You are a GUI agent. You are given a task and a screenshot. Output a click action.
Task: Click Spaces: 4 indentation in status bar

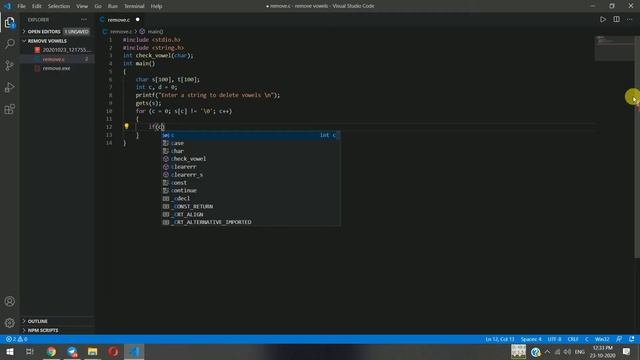(531, 339)
